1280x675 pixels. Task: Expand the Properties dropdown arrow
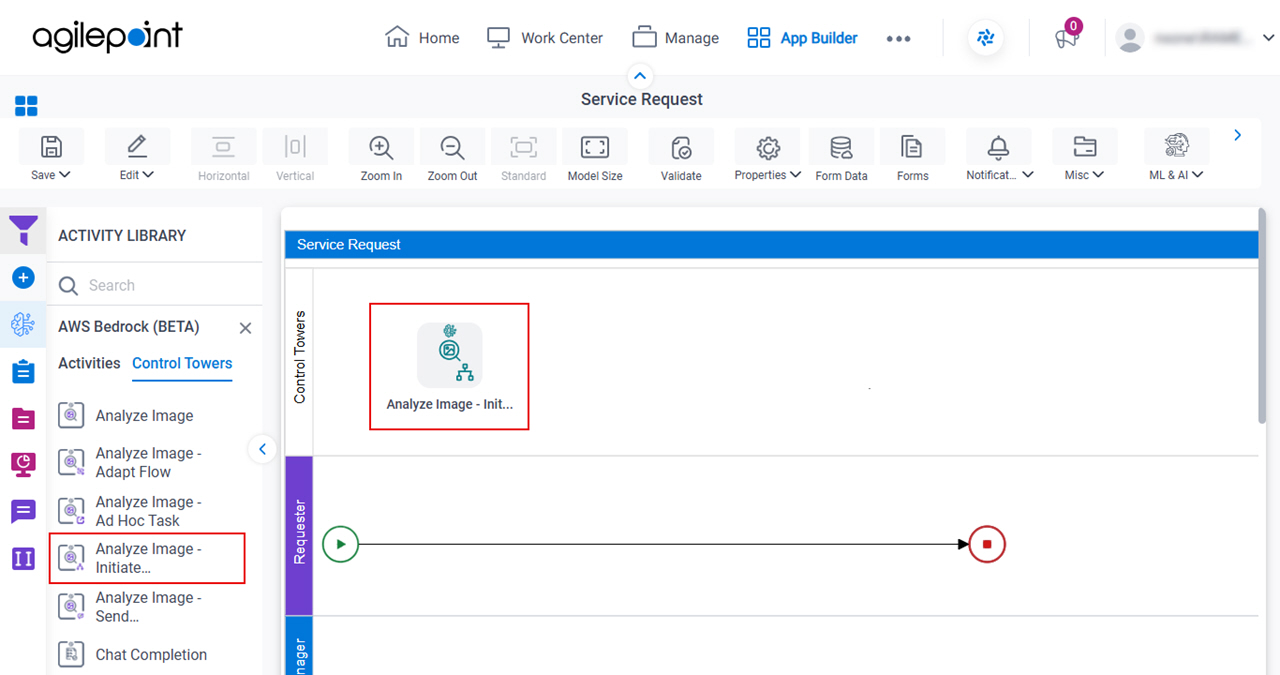795,175
